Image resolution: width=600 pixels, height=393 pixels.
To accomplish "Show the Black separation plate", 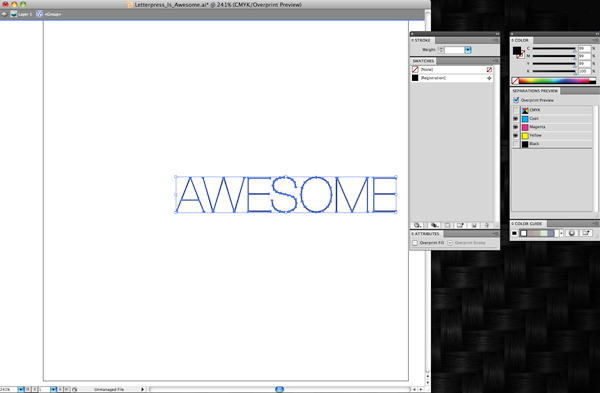I will tap(515, 144).
